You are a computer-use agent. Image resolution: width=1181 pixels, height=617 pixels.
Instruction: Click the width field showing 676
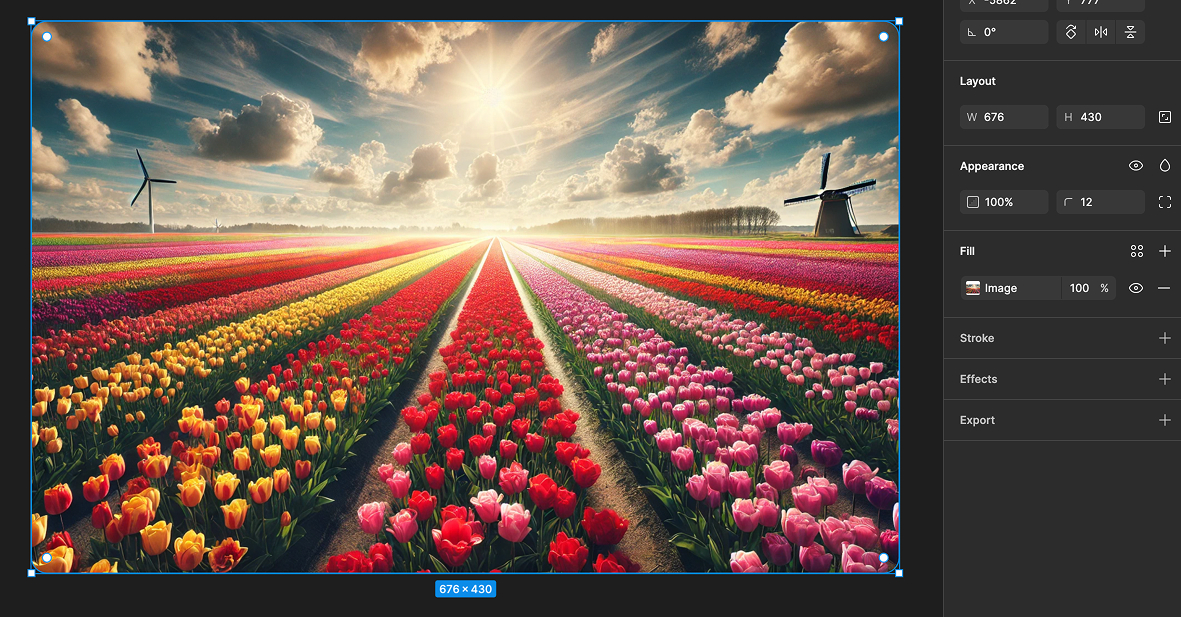(1004, 117)
